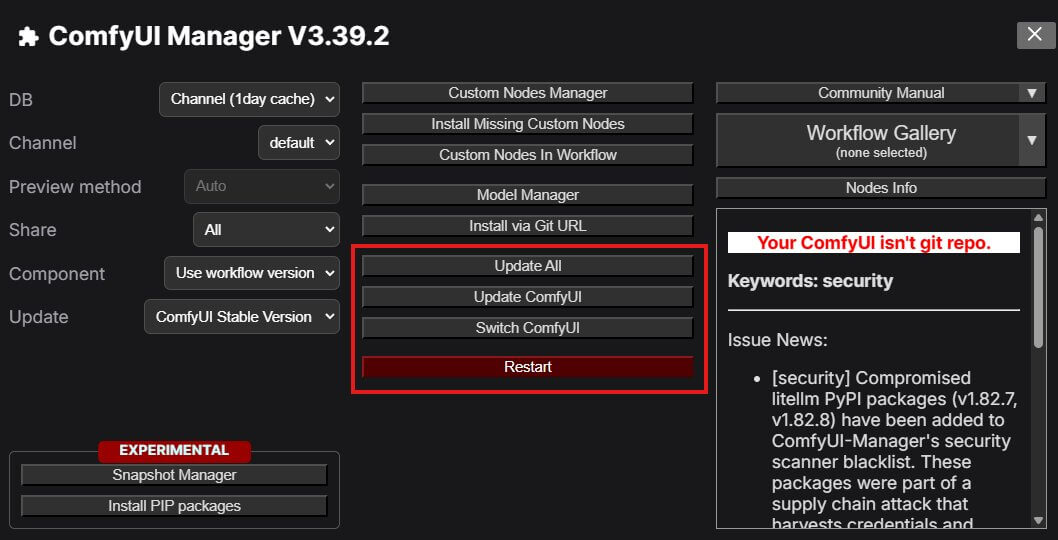Image resolution: width=1058 pixels, height=540 pixels.
Task: Click Install Missing Custom Nodes
Action: (x=528, y=124)
